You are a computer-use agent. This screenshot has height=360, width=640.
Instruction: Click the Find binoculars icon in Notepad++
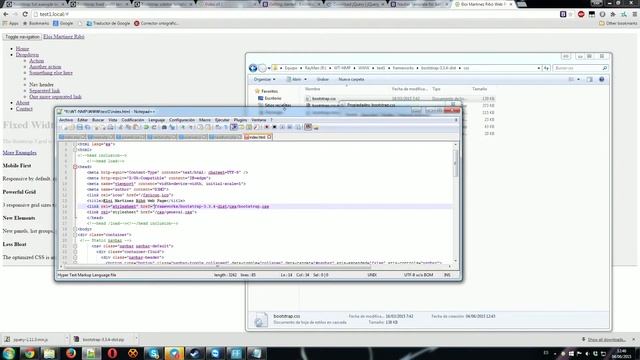pyautogui.click(x=164, y=127)
